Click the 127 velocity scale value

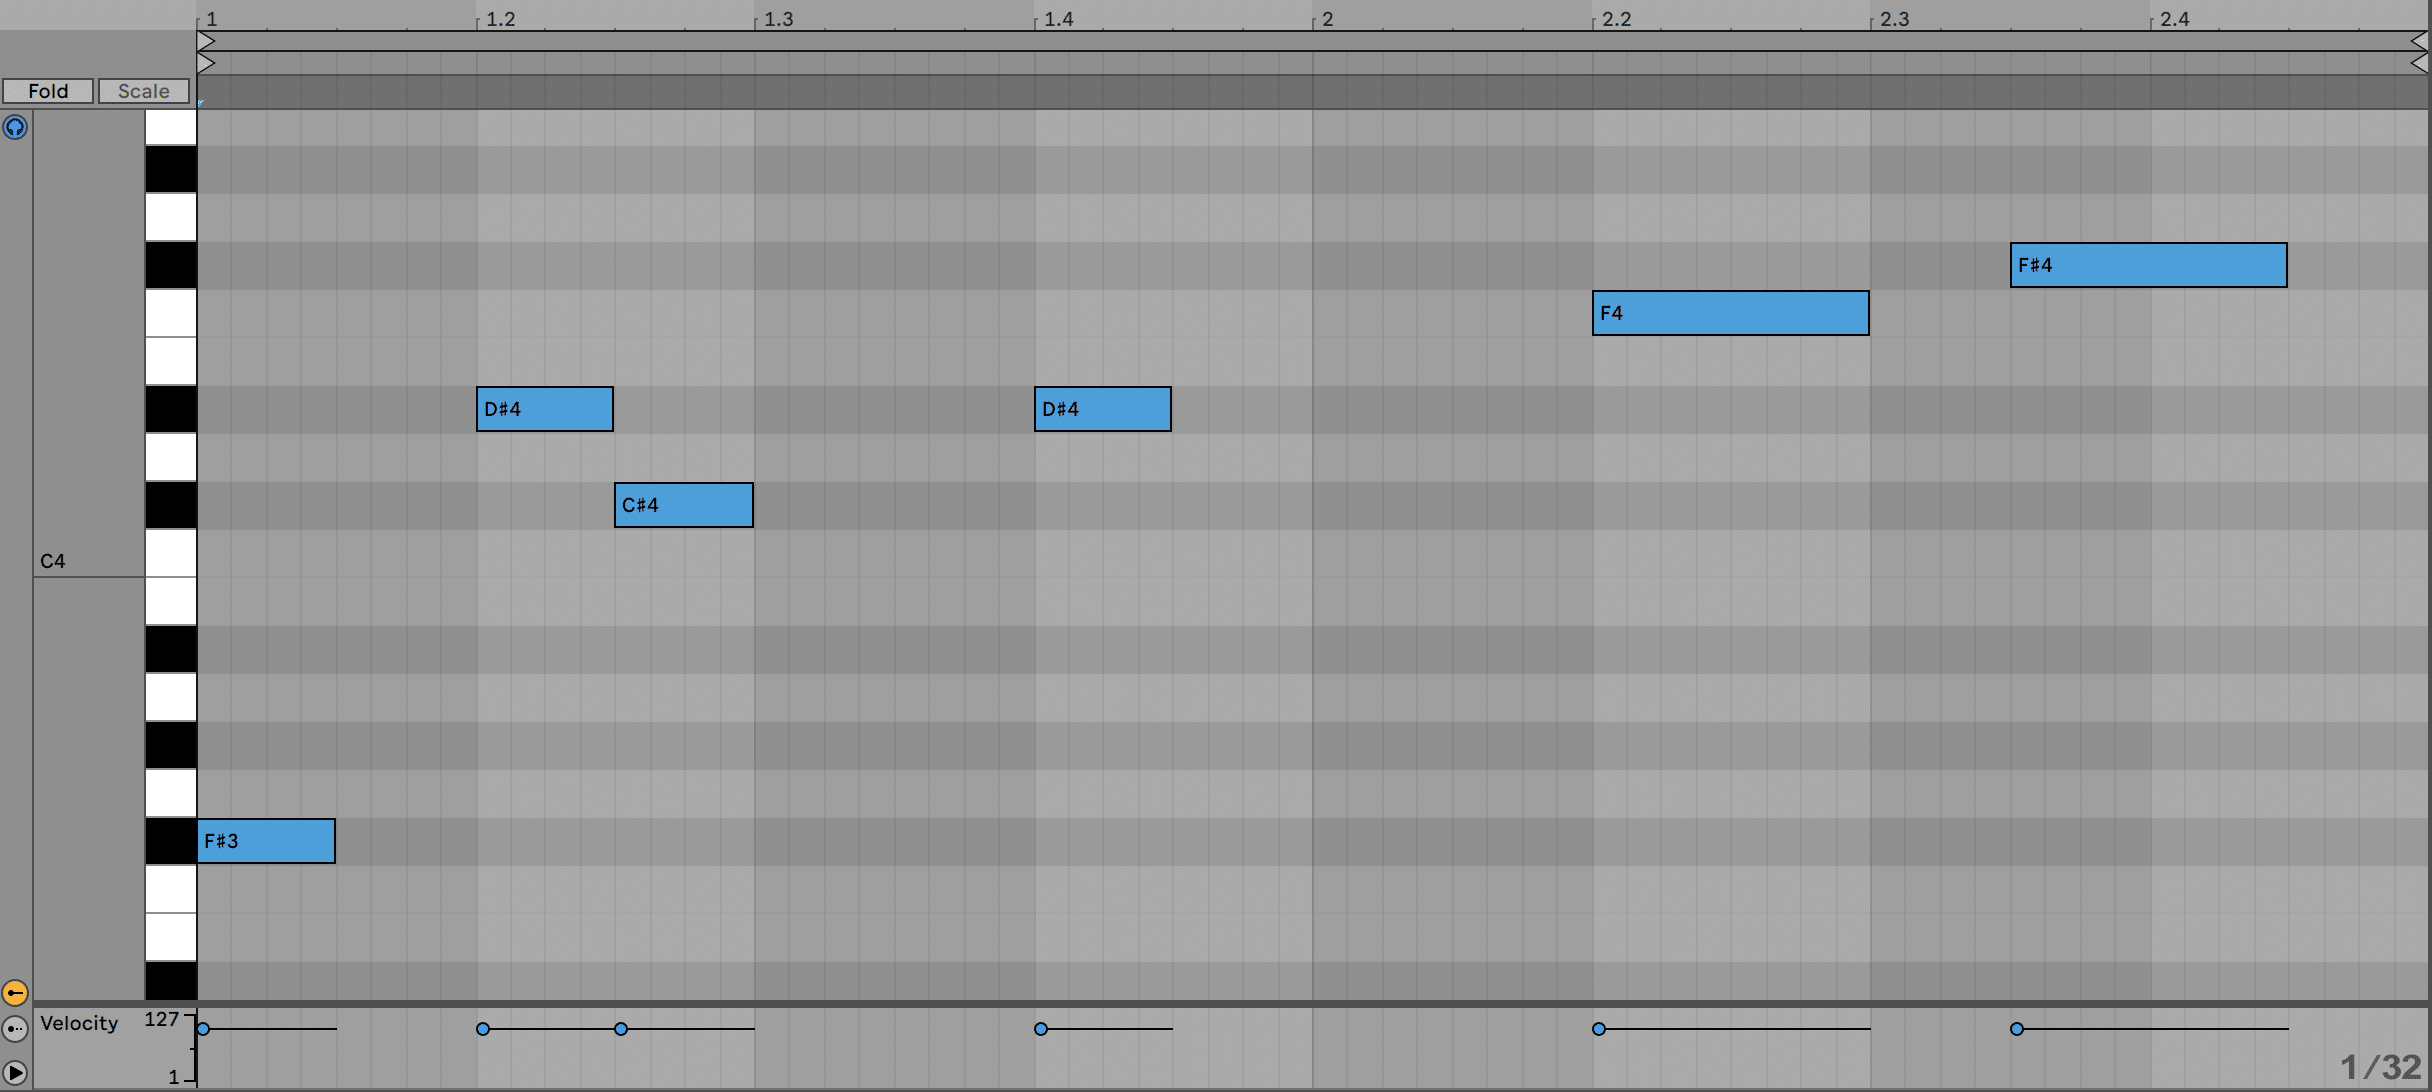click(161, 1019)
